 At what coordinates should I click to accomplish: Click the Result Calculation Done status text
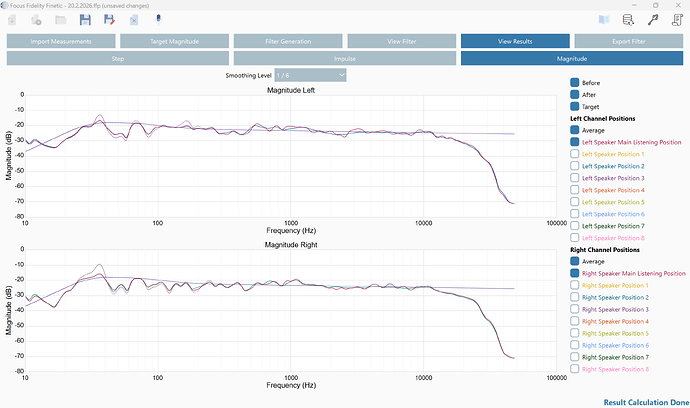(646, 402)
